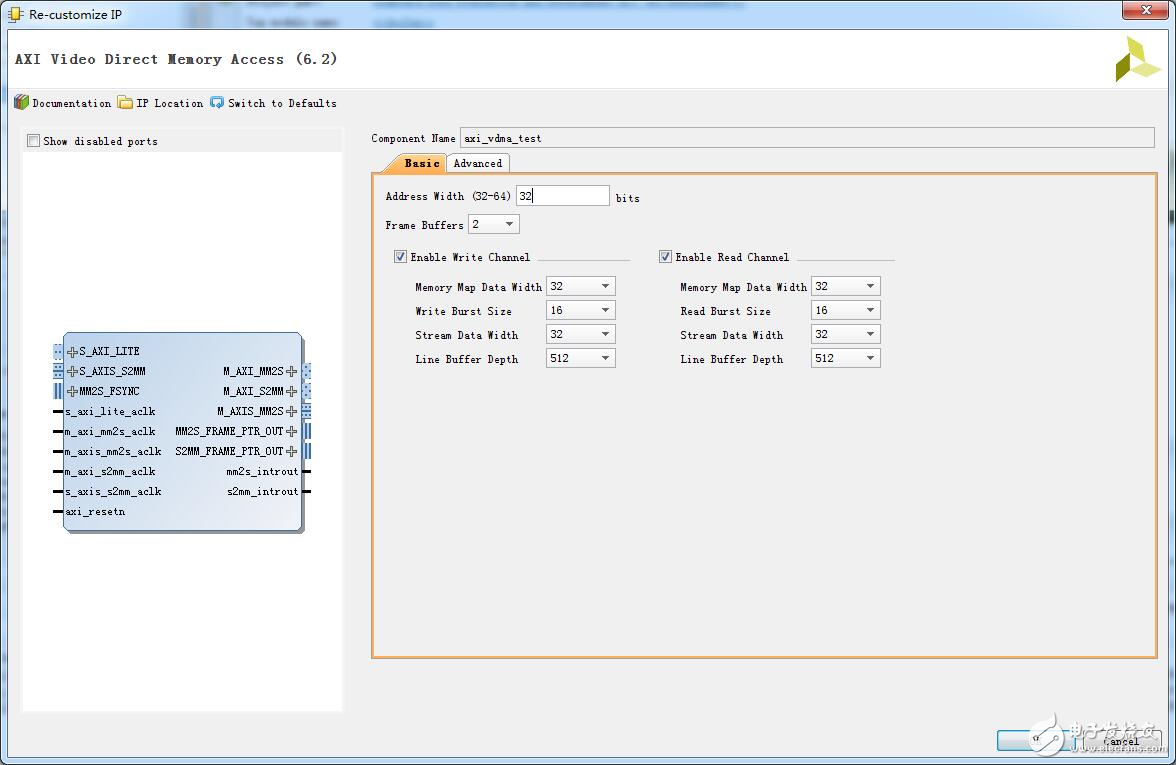Uncheck Enable Write Channel
Screen dimensions: 1176x765
coord(401,257)
